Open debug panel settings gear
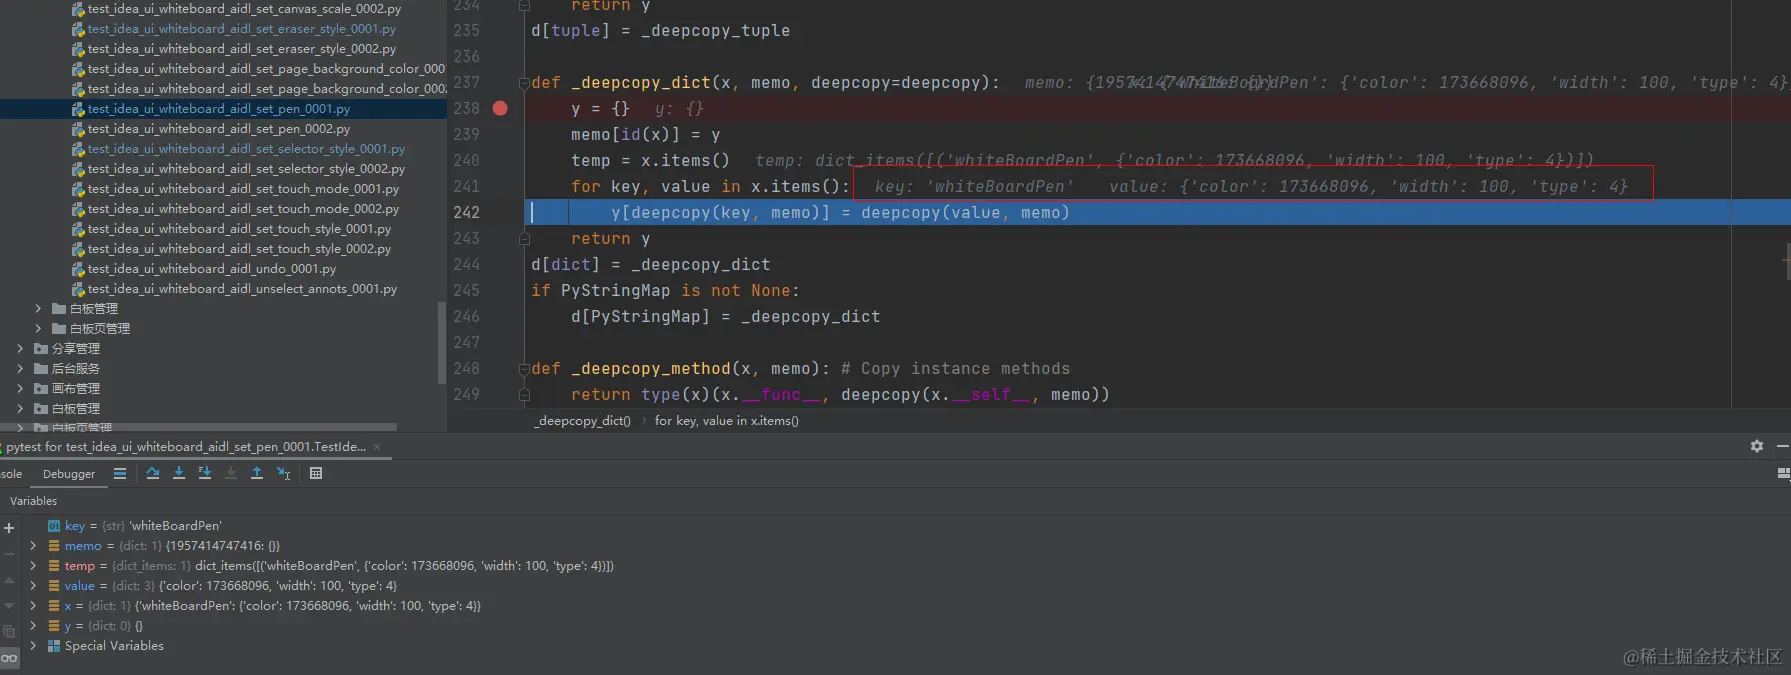 coord(1757,446)
